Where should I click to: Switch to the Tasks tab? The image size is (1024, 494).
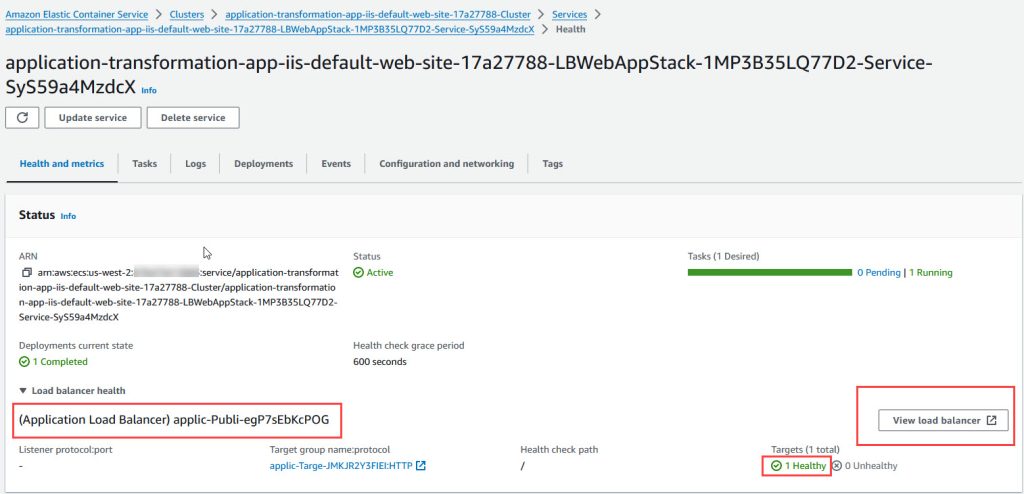[144, 164]
